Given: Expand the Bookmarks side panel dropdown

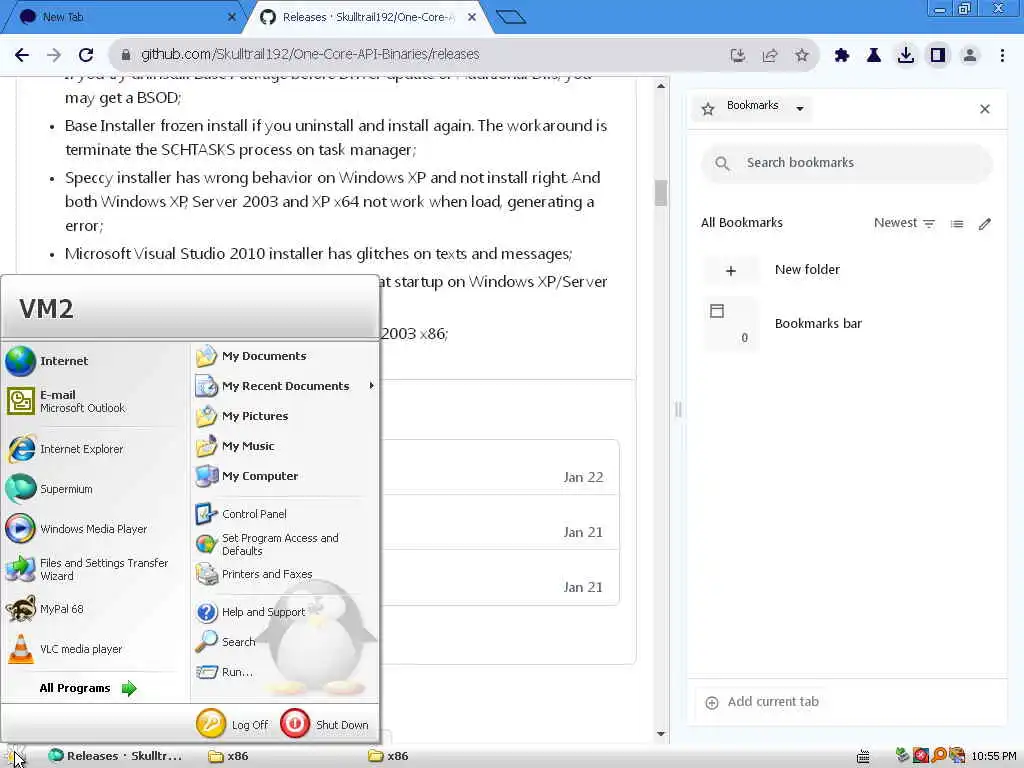Looking at the screenshot, I should coord(800,108).
